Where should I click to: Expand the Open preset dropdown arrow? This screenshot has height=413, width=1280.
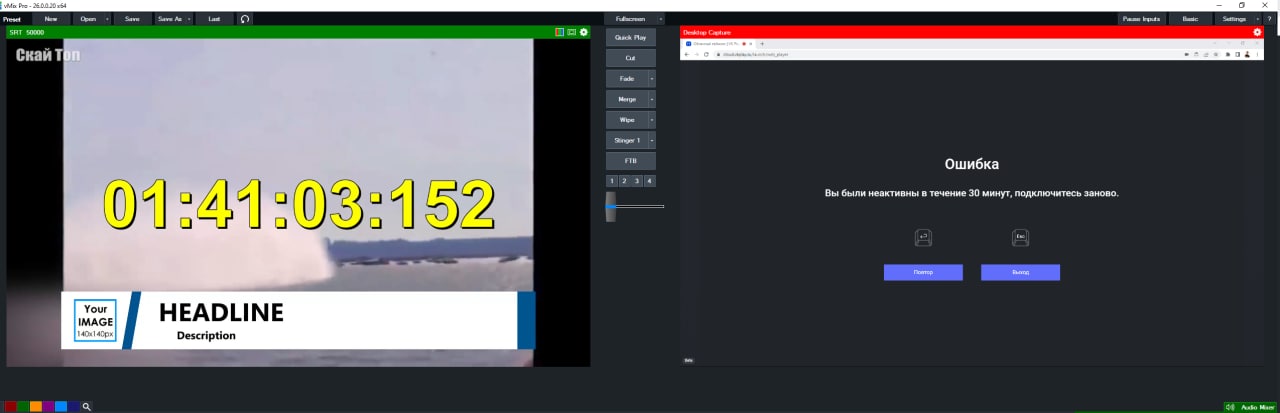pos(107,18)
